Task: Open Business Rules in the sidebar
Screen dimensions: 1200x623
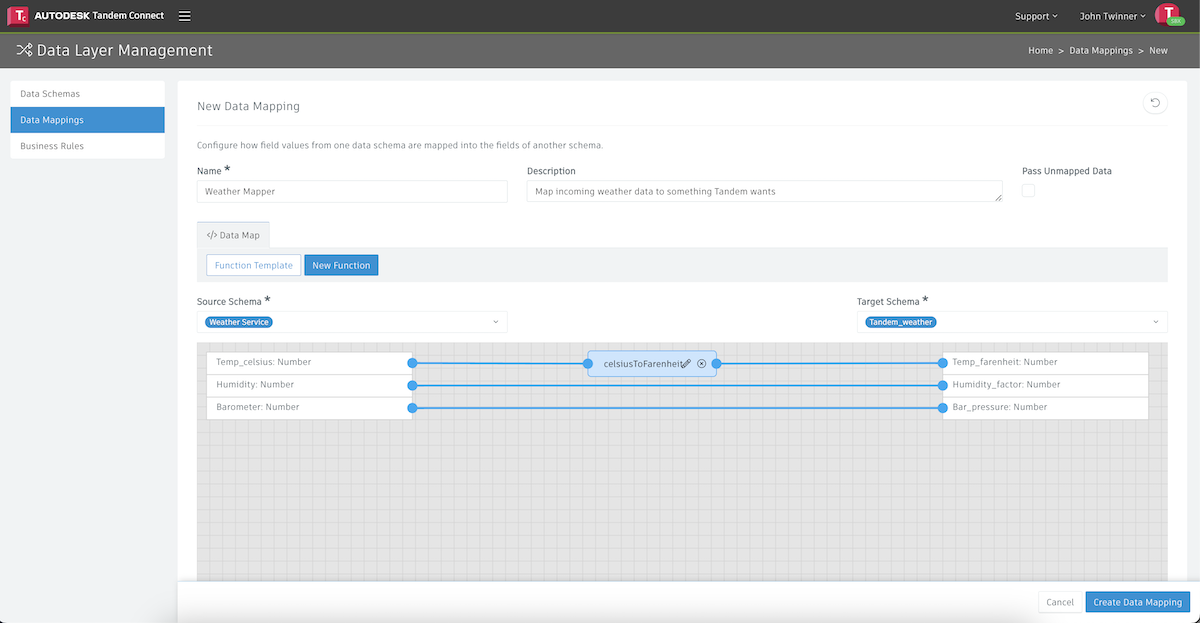Action: 87,146
